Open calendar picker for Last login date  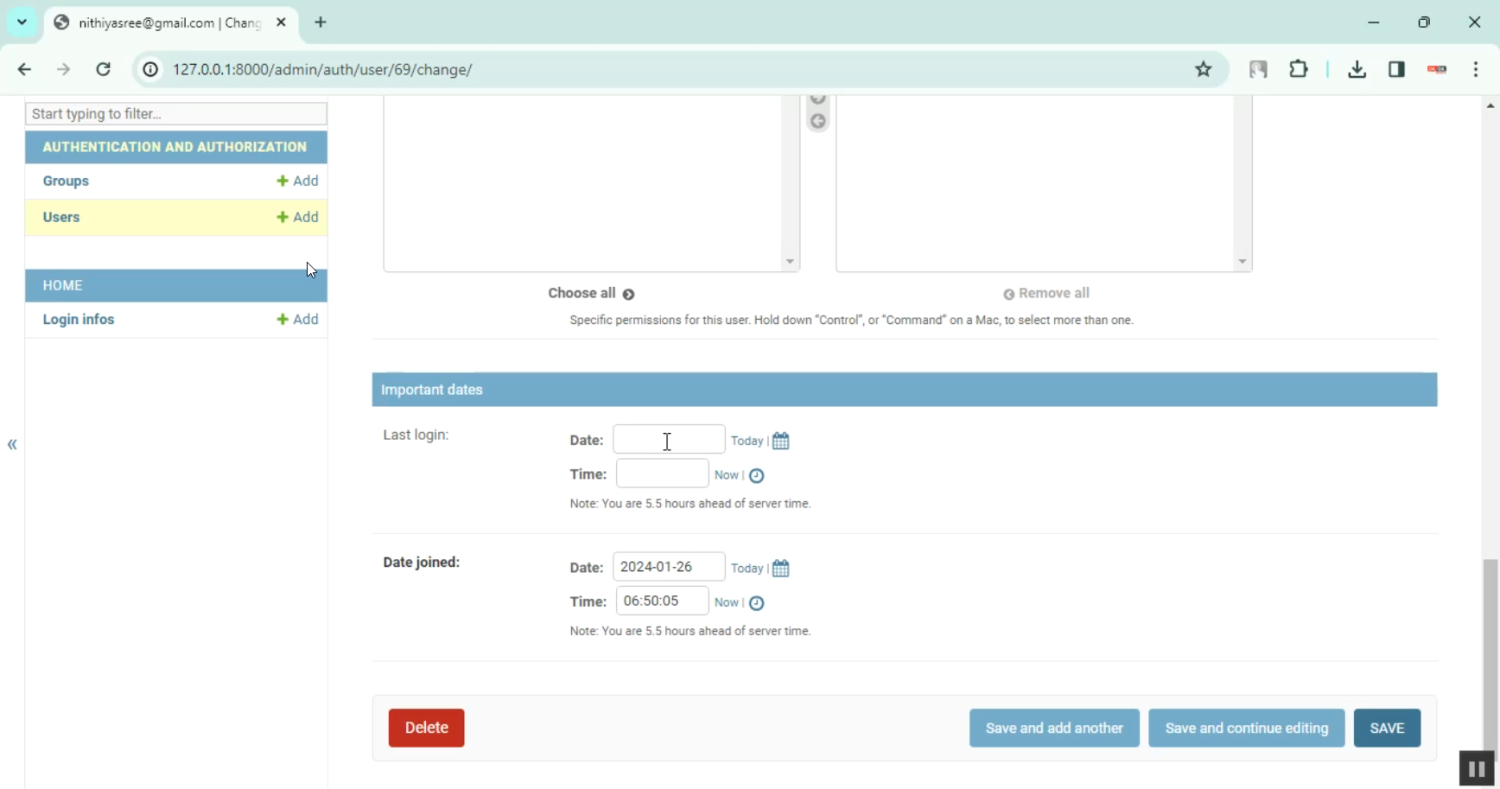(x=781, y=441)
